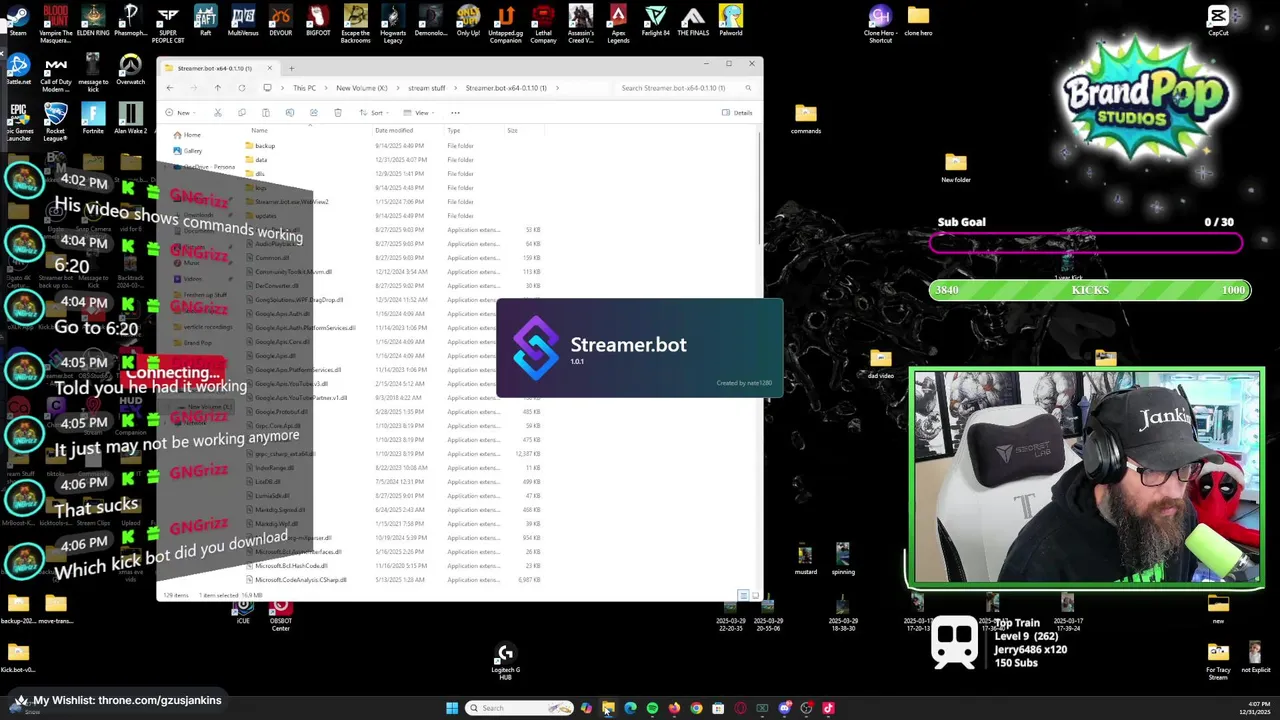Open the Sort dropdown in Explorer

click(373, 112)
